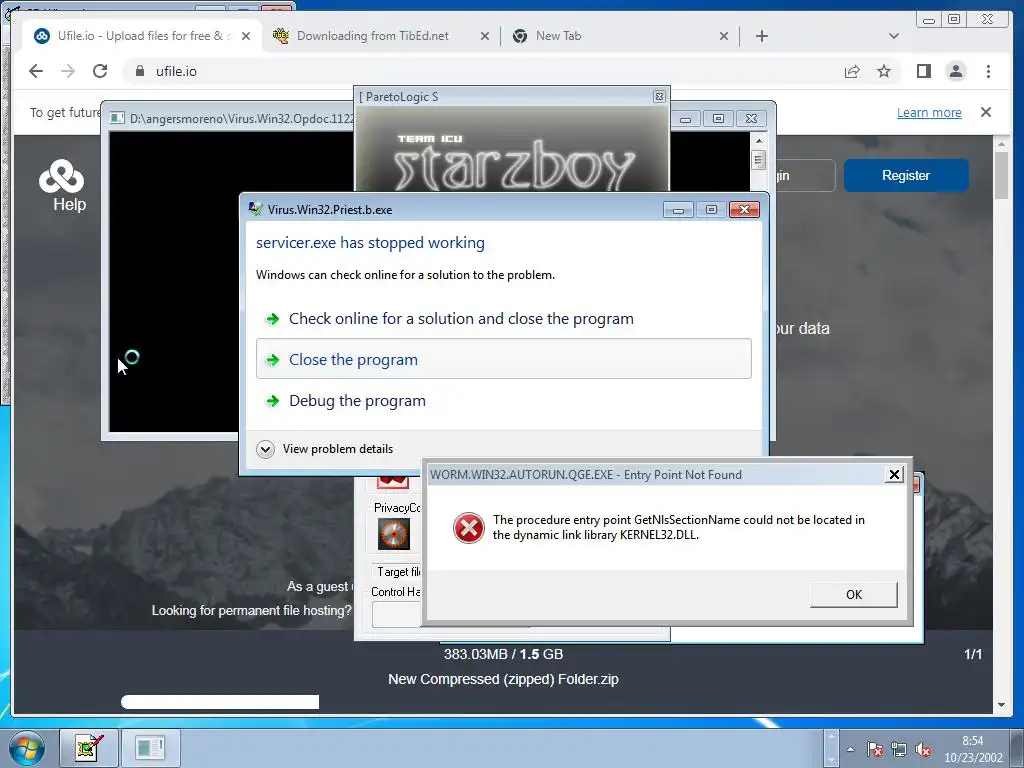Open the Chrome three-dot menu

click(988, 71)
